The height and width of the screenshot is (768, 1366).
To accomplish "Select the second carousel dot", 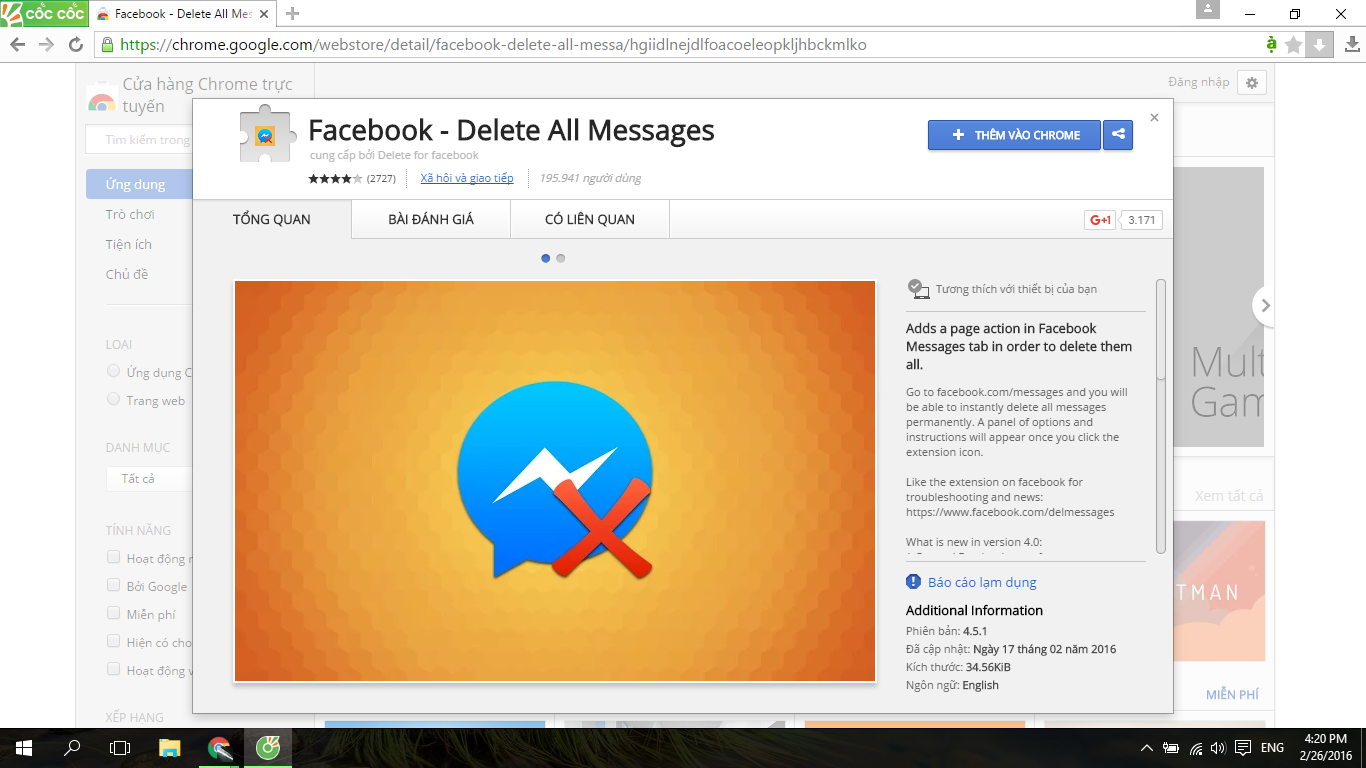I will point(561,258).
